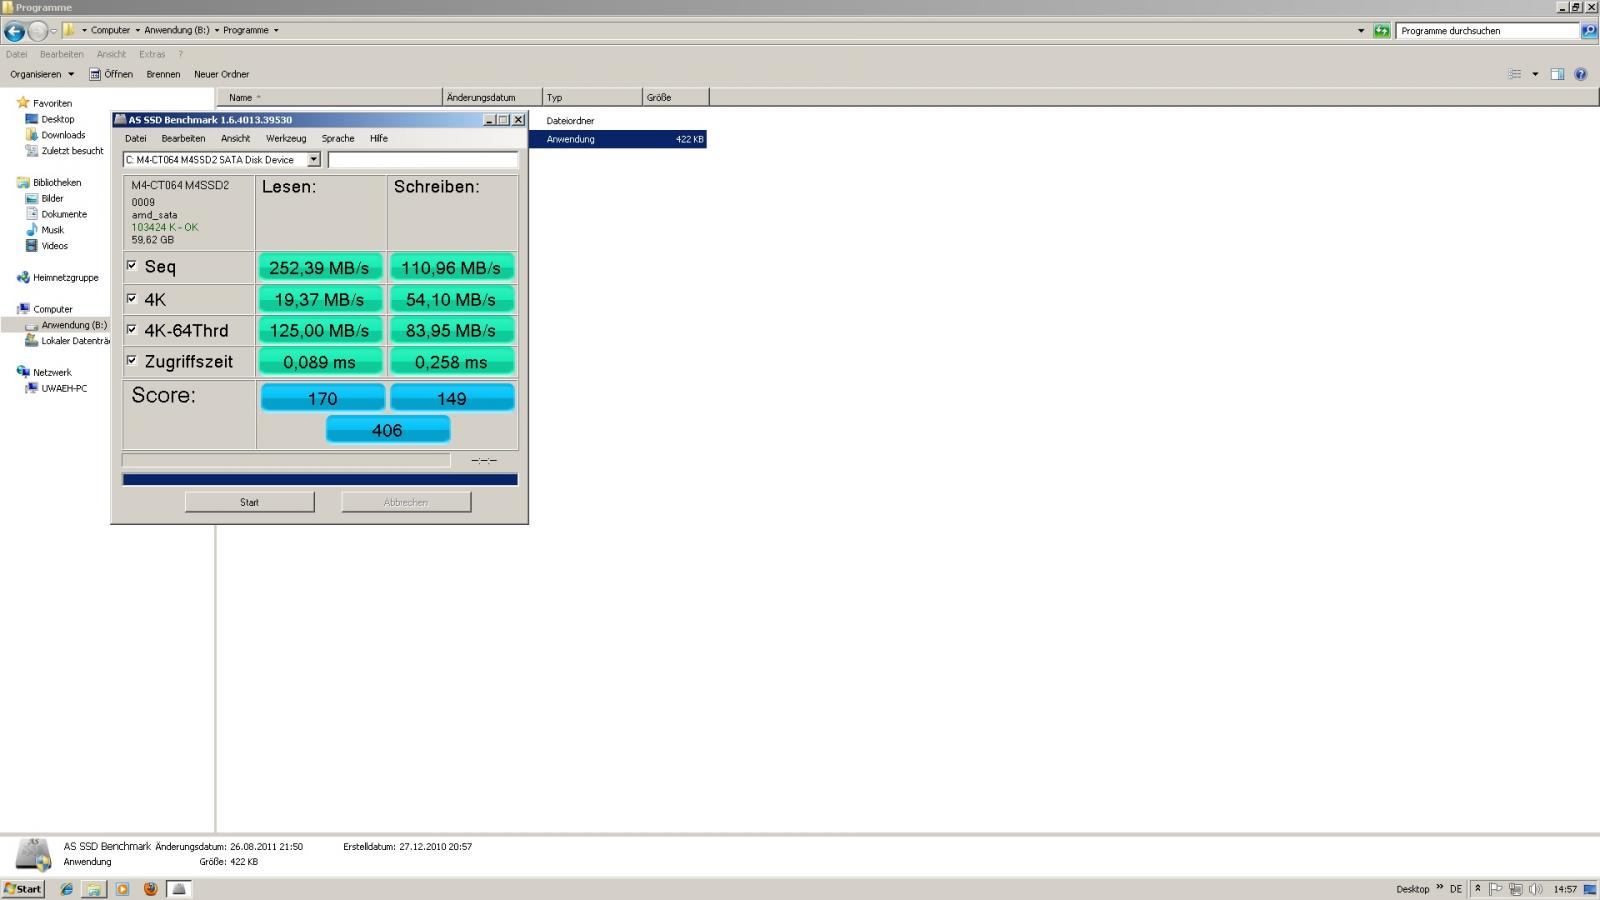The width and height of the screenshot is (1600, 900).
Task: Go back in Explorer navigation
Action: (14, 31)
